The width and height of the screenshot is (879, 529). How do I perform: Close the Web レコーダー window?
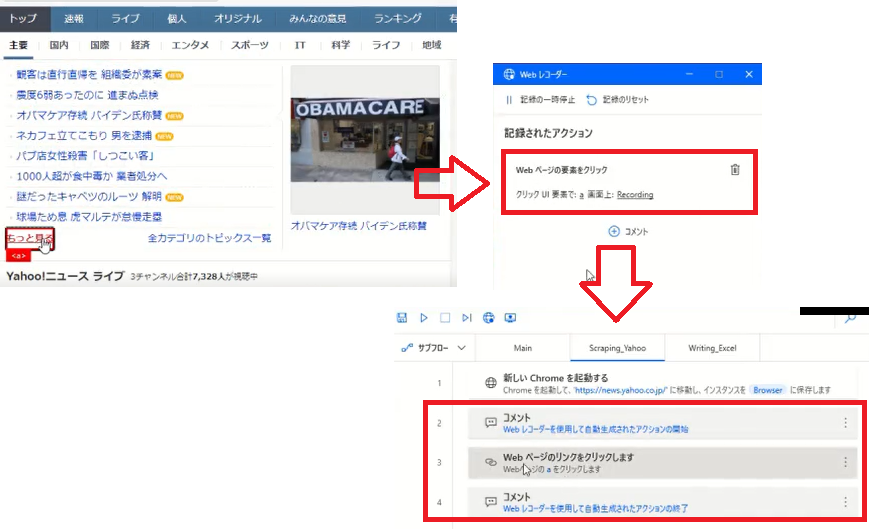click(x=749, y=74)
